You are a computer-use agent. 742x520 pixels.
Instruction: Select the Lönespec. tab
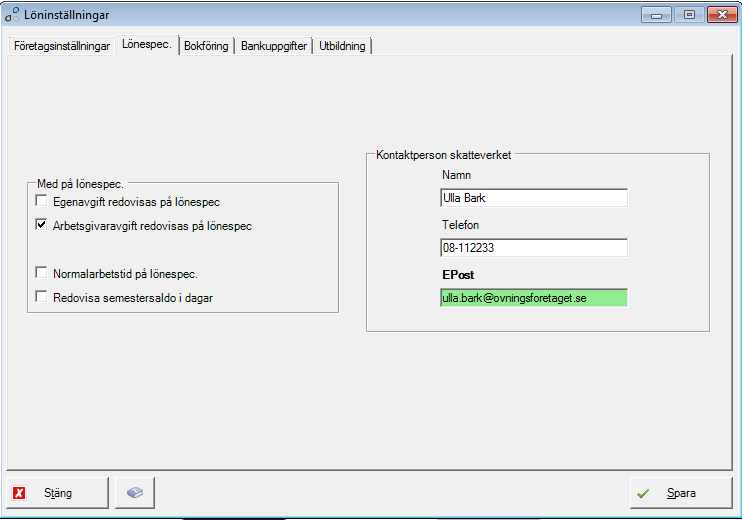(x=147, y=44)
